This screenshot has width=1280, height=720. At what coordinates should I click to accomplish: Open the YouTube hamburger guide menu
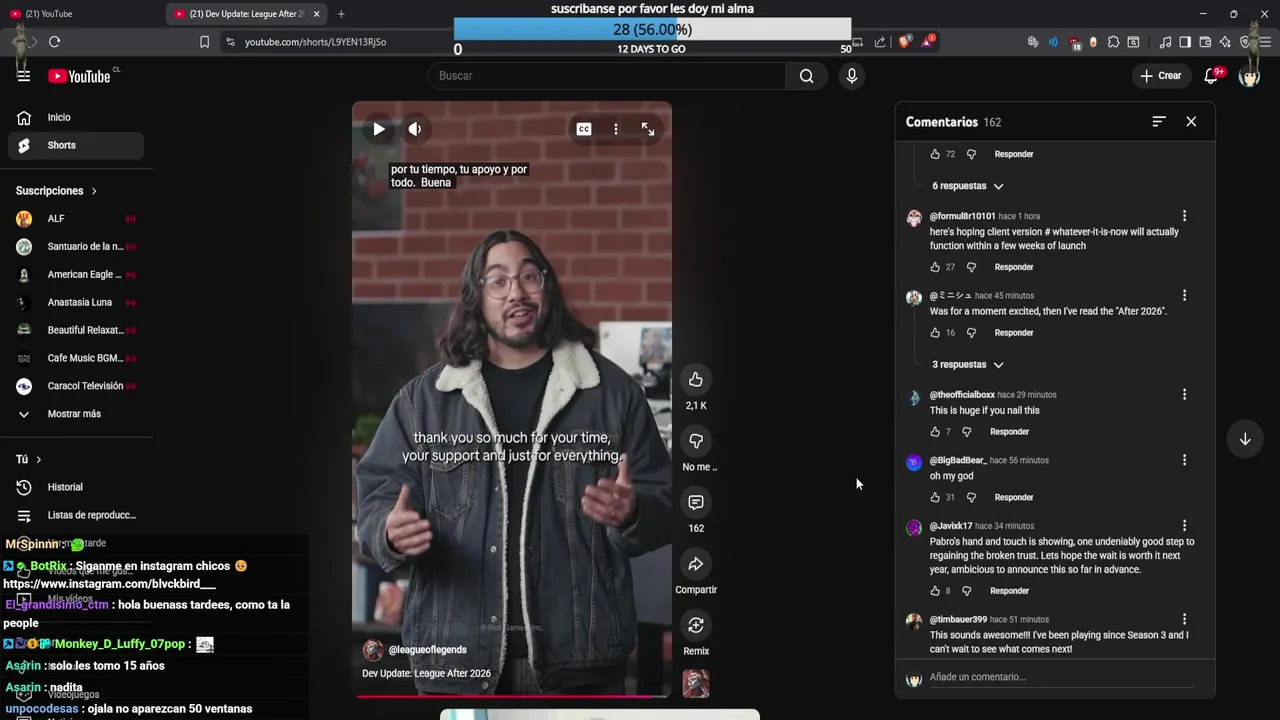(x=24, y=76)
